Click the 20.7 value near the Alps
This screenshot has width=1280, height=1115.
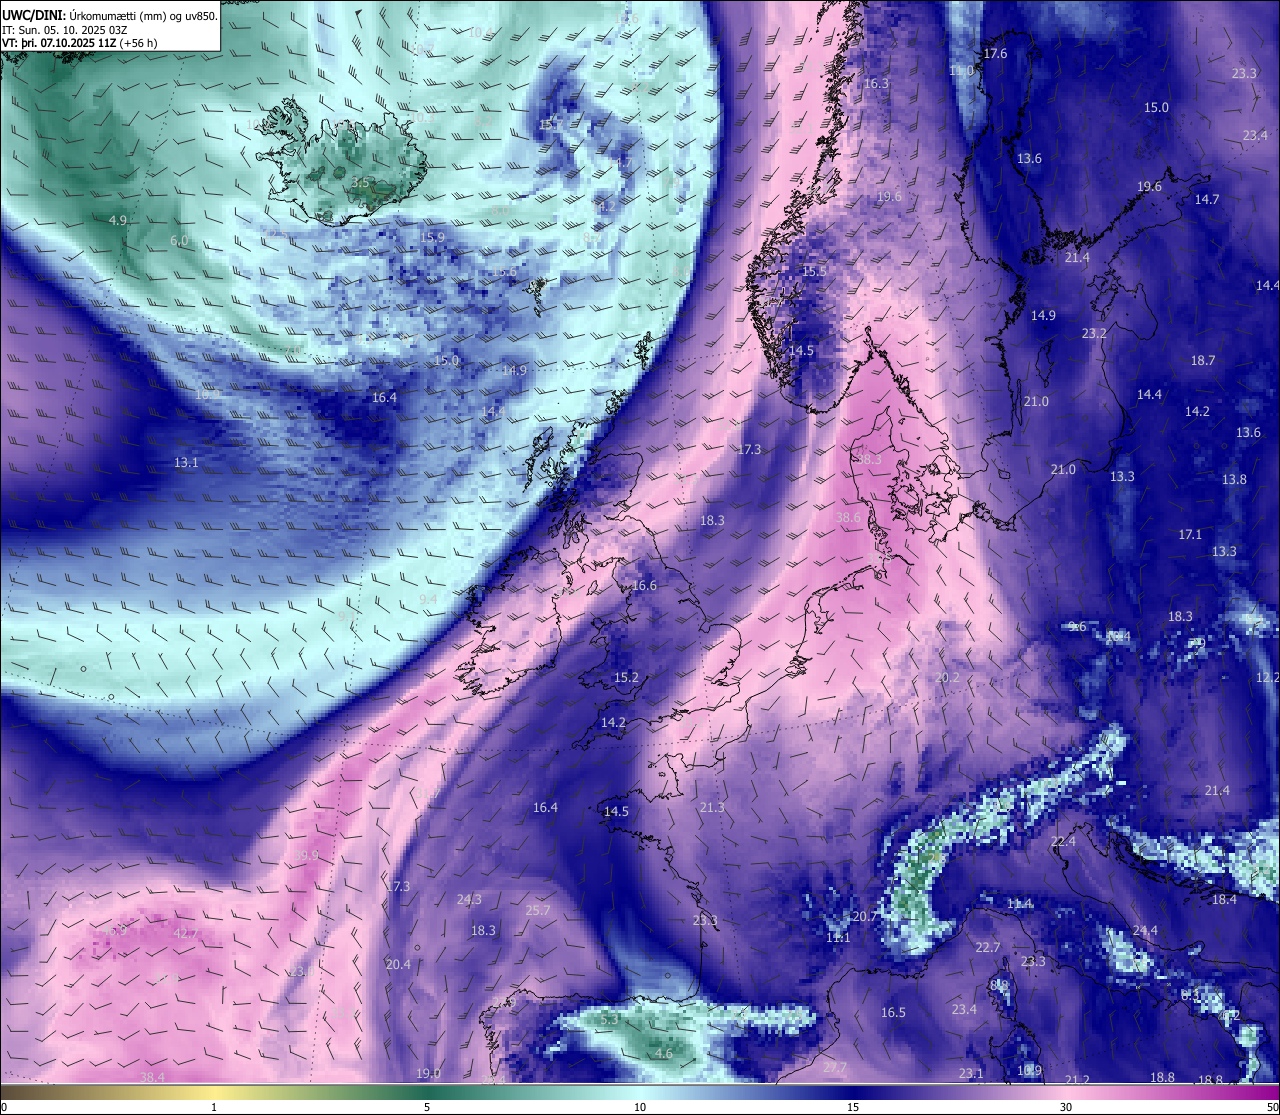864,917
